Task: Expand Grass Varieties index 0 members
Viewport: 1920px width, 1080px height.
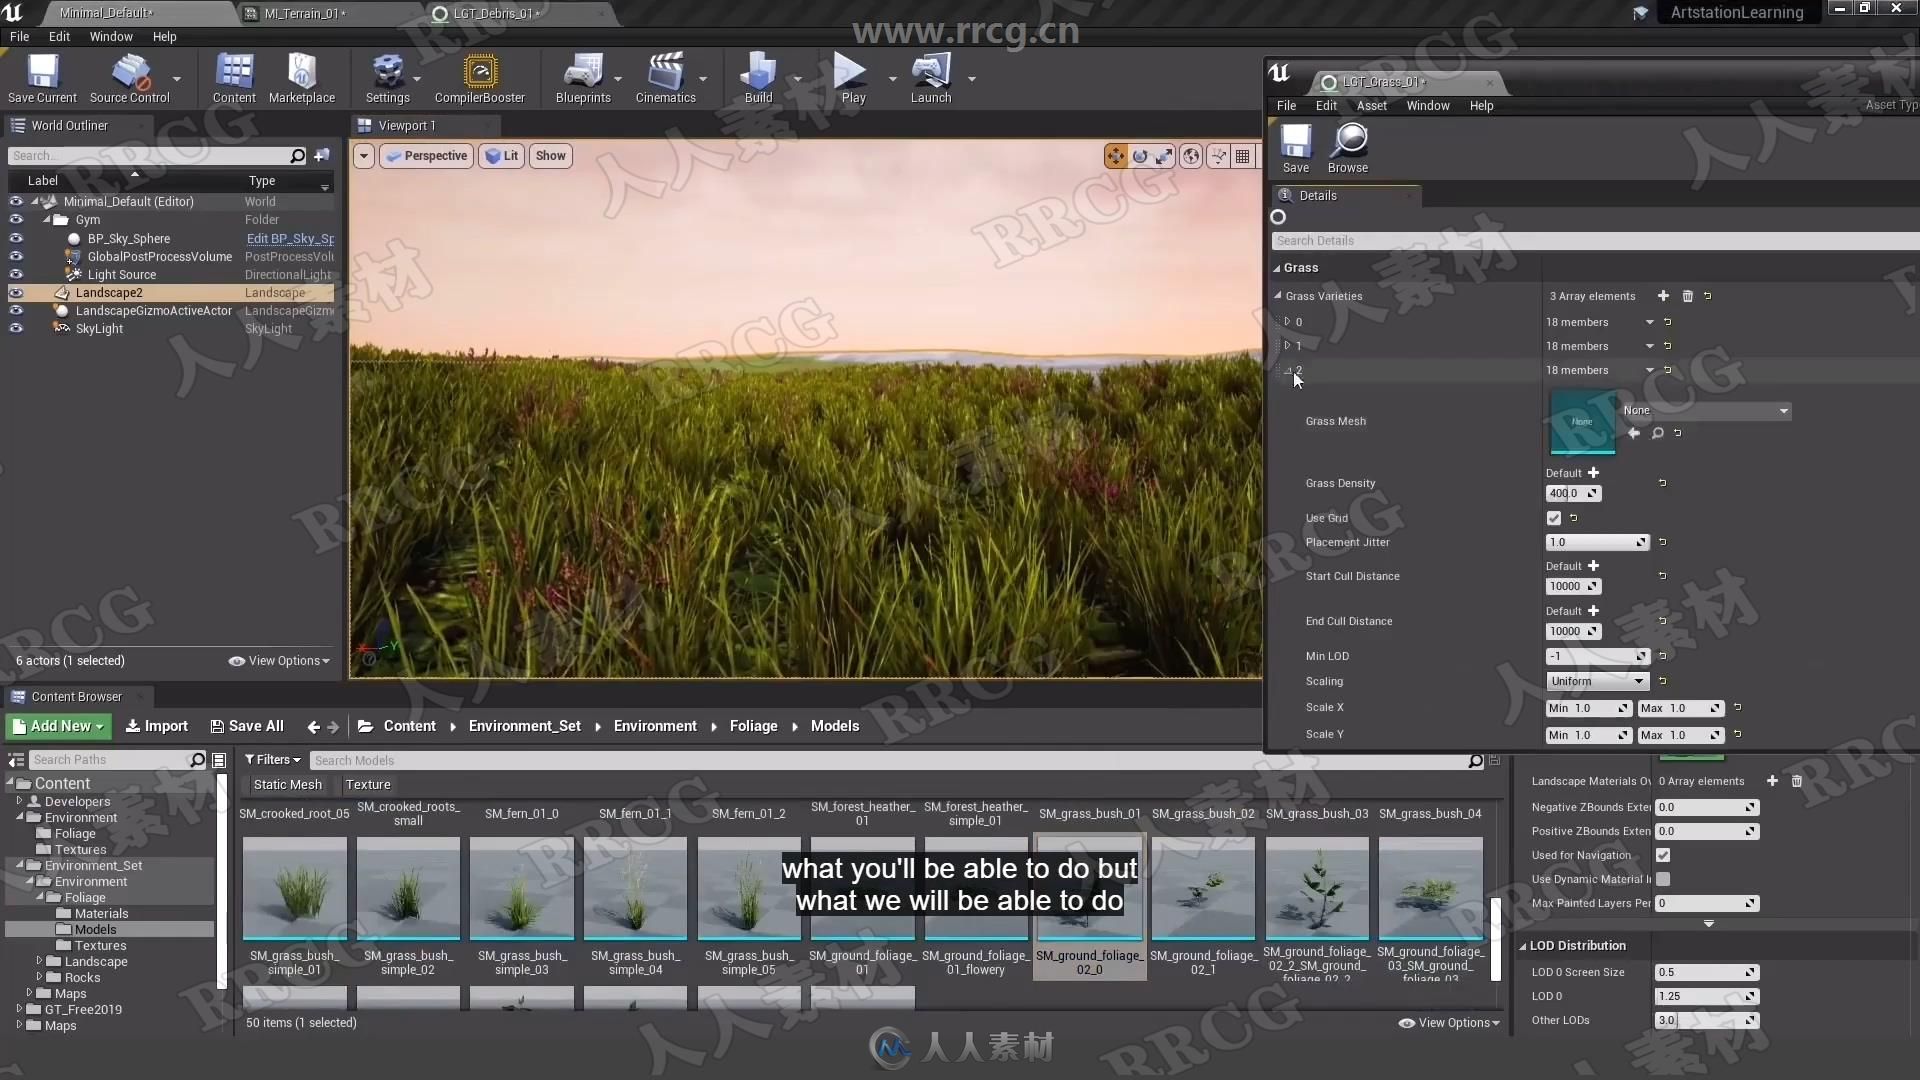Action: pyautogui.click(x=1288, y=320)
